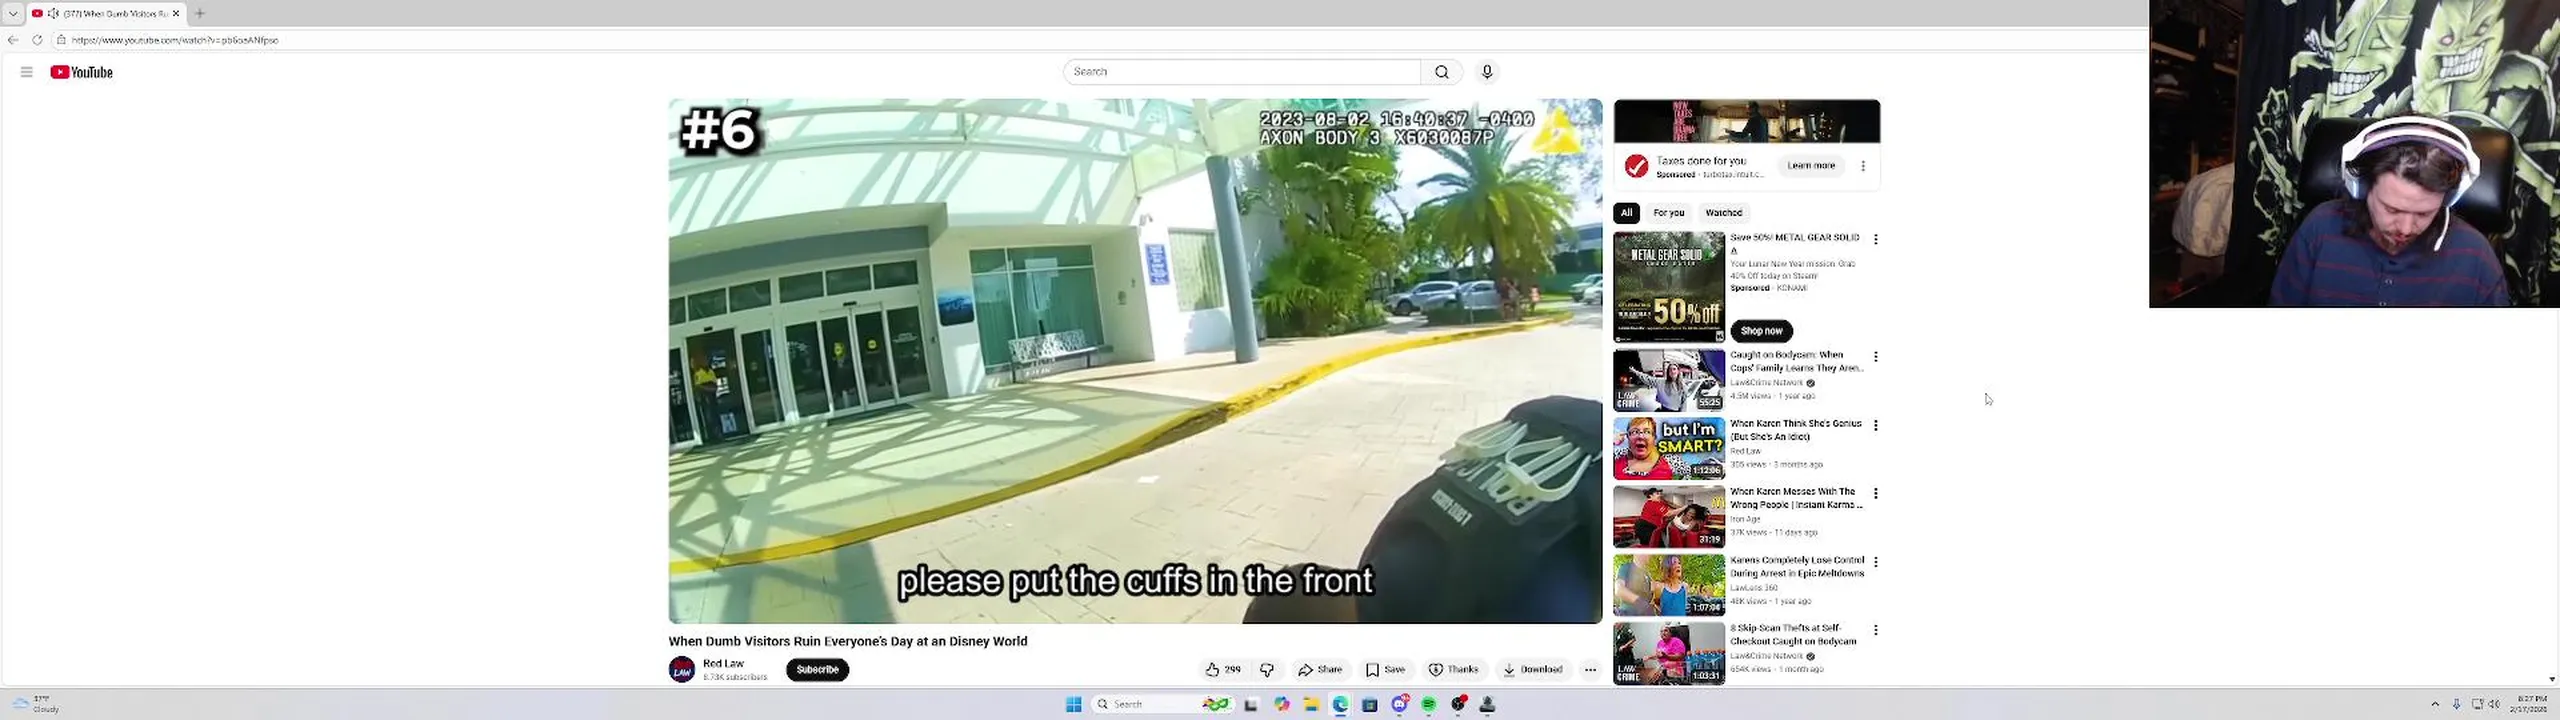Select the All filter chip

click(1626, 212)
